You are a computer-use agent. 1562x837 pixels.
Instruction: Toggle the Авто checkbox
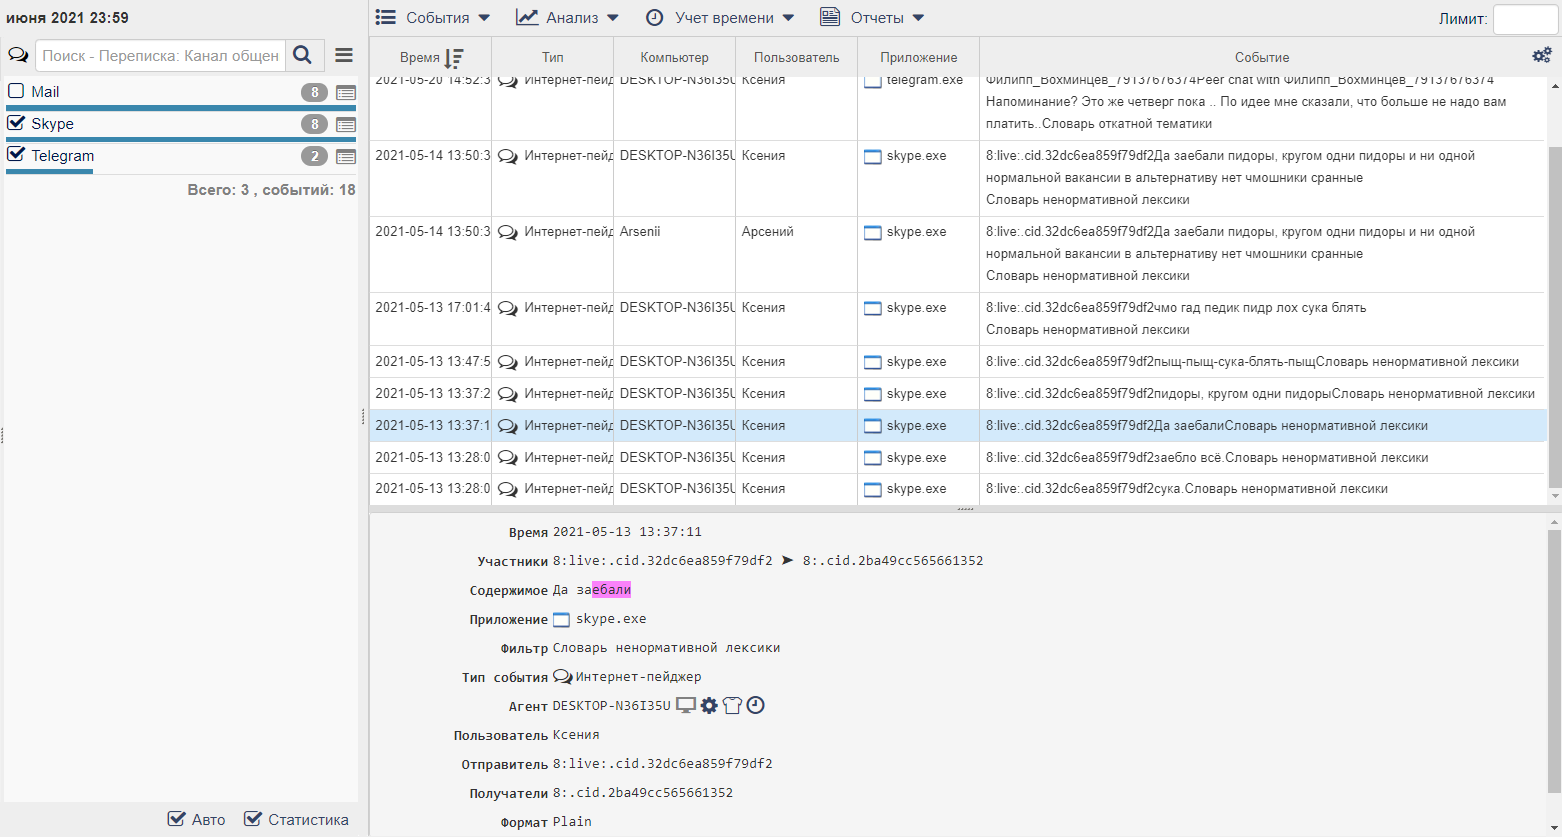(177, 819)
